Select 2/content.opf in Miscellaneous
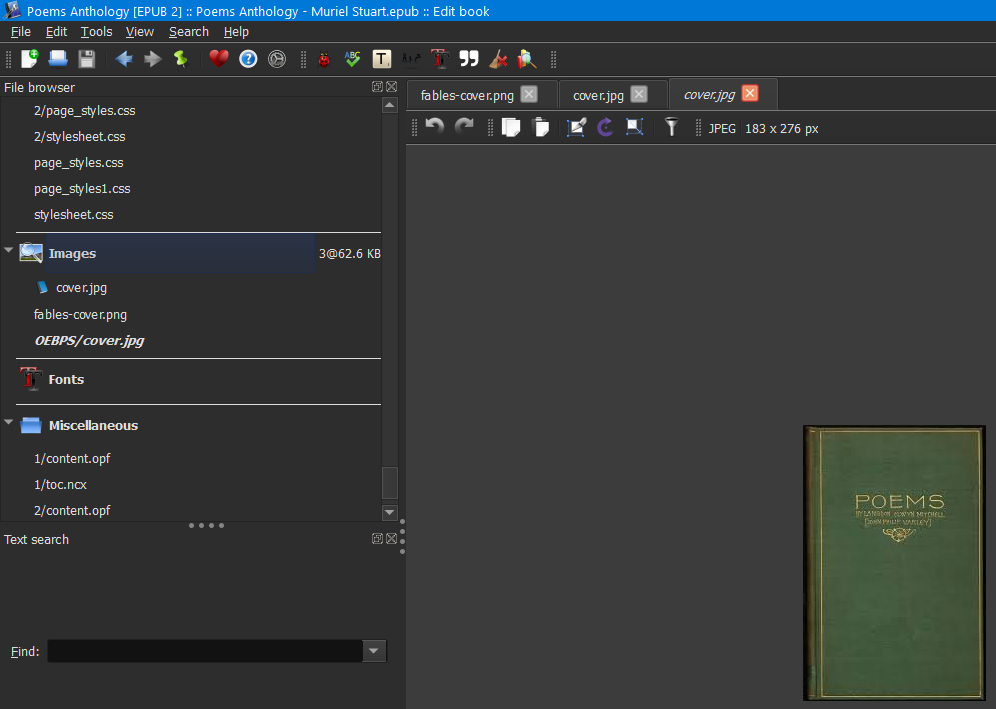 click(x=72, y=510)
